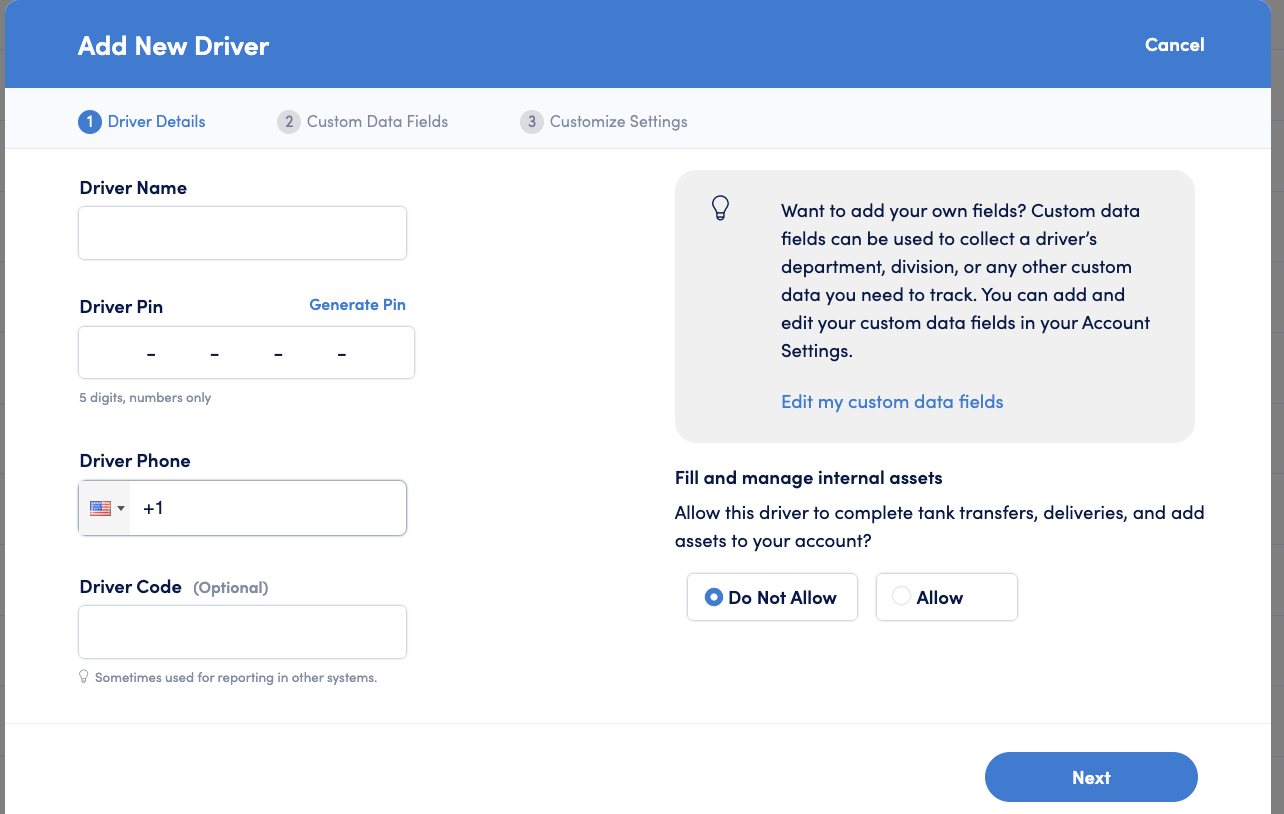This screenshot has height=814, width=1284.
Task: Click into the Driver Pin digits field
Action: click(246, 352)
